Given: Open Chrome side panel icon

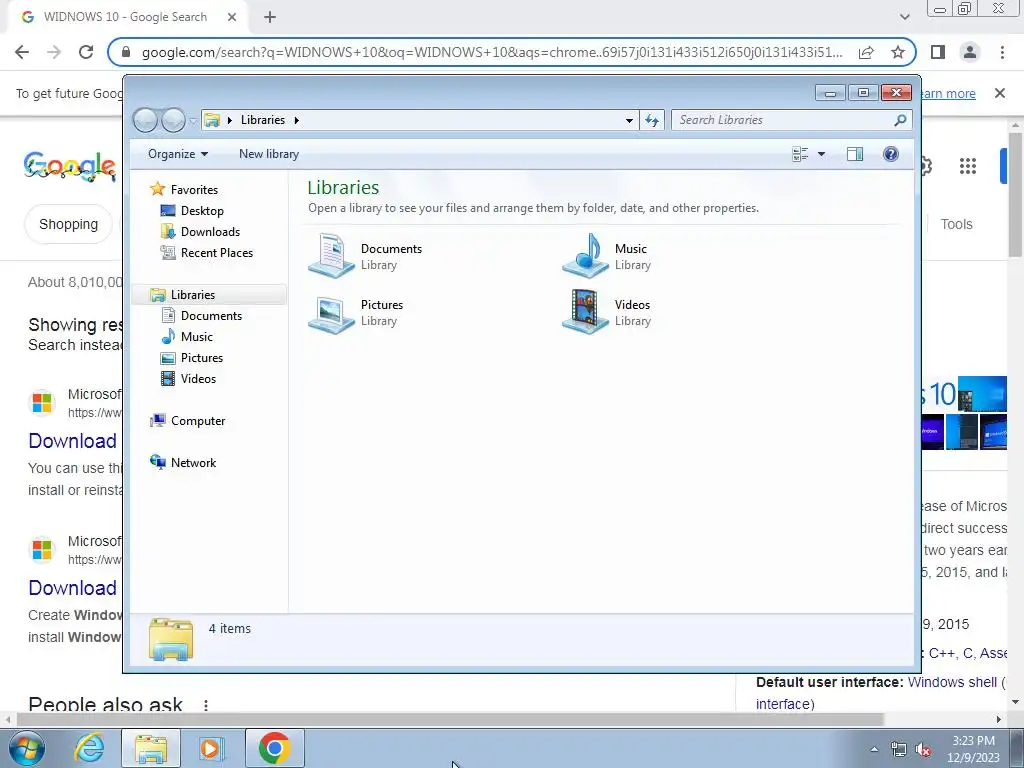Looking at the screenshot, I should tap(938, 52).
